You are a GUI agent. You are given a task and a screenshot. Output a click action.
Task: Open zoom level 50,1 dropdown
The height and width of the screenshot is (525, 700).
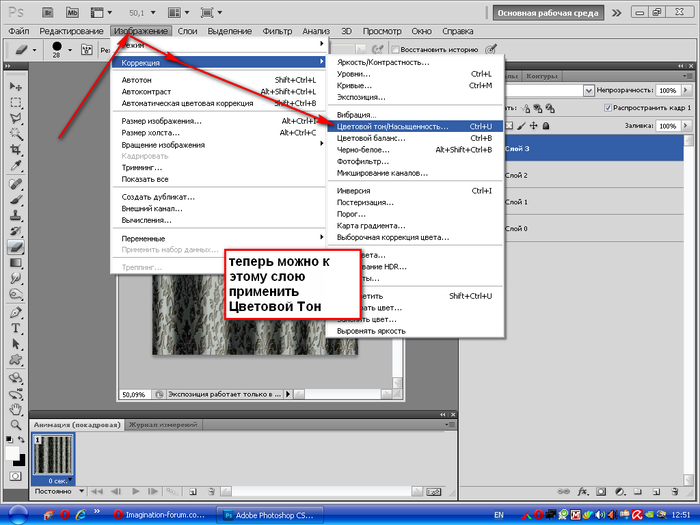(153, 13)
